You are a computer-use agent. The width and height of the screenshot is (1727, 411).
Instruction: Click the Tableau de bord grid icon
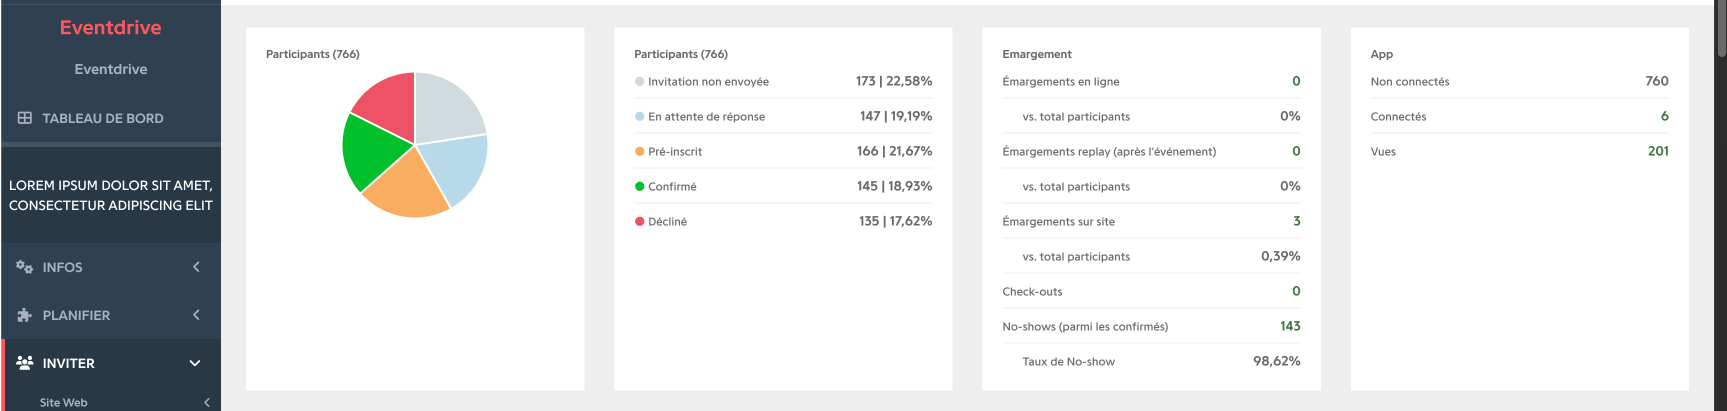click(25, 118)
